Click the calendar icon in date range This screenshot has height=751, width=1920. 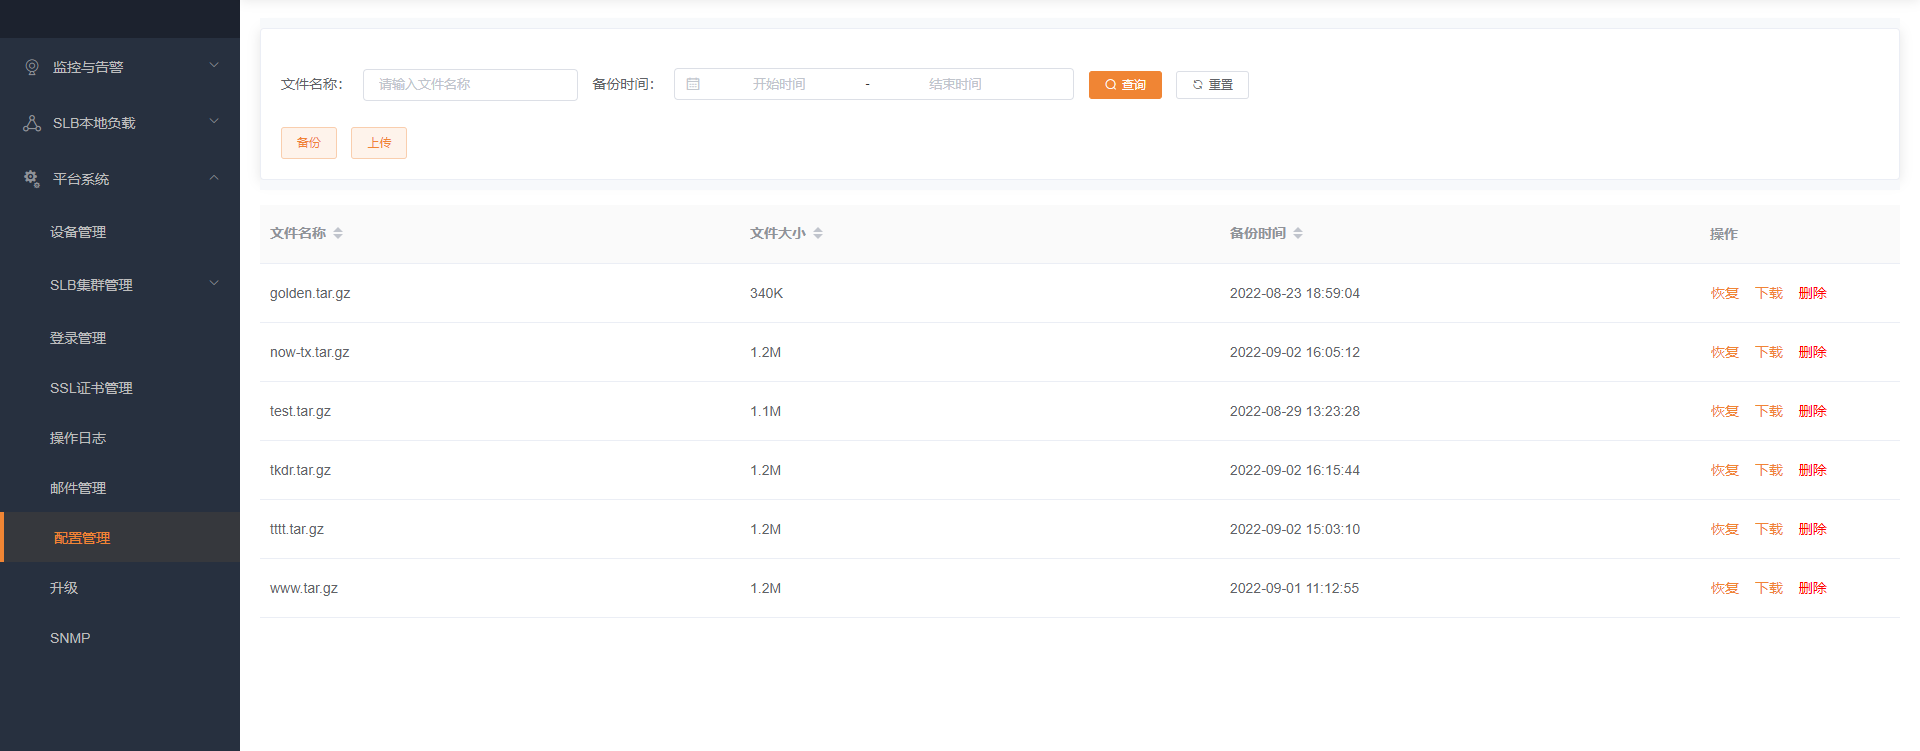tap(693, 85)
